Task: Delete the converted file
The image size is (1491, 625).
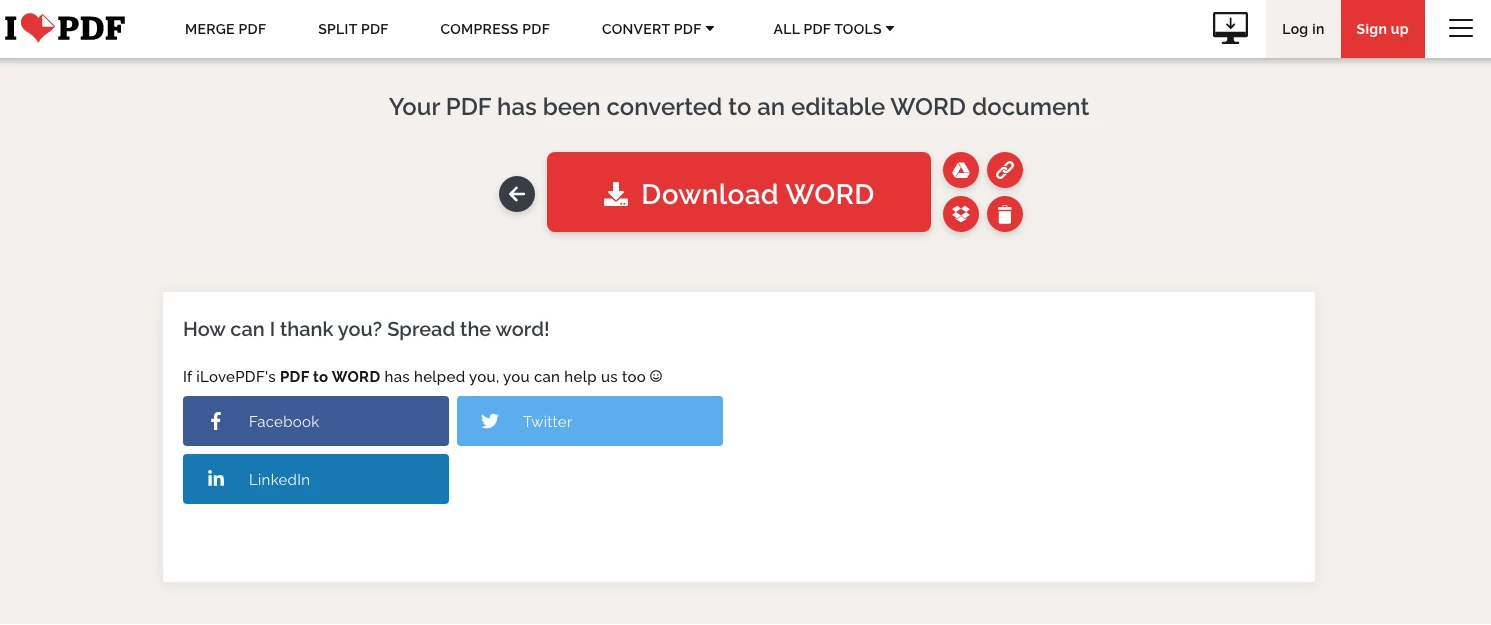Action: 1005,214
